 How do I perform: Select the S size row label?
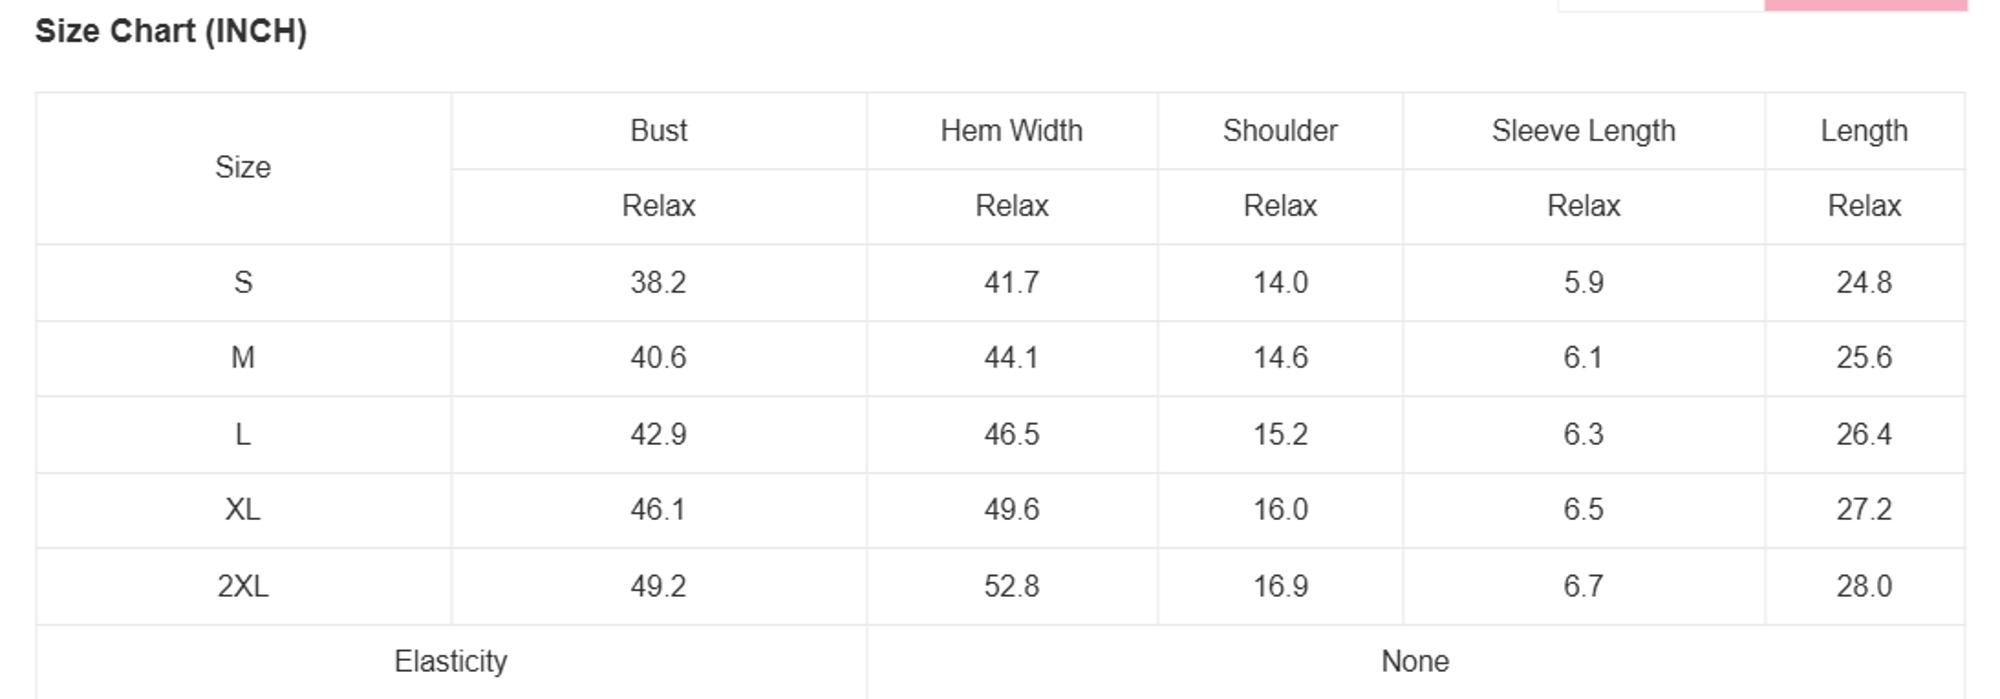pyautogui.click(x=243, y=283)
